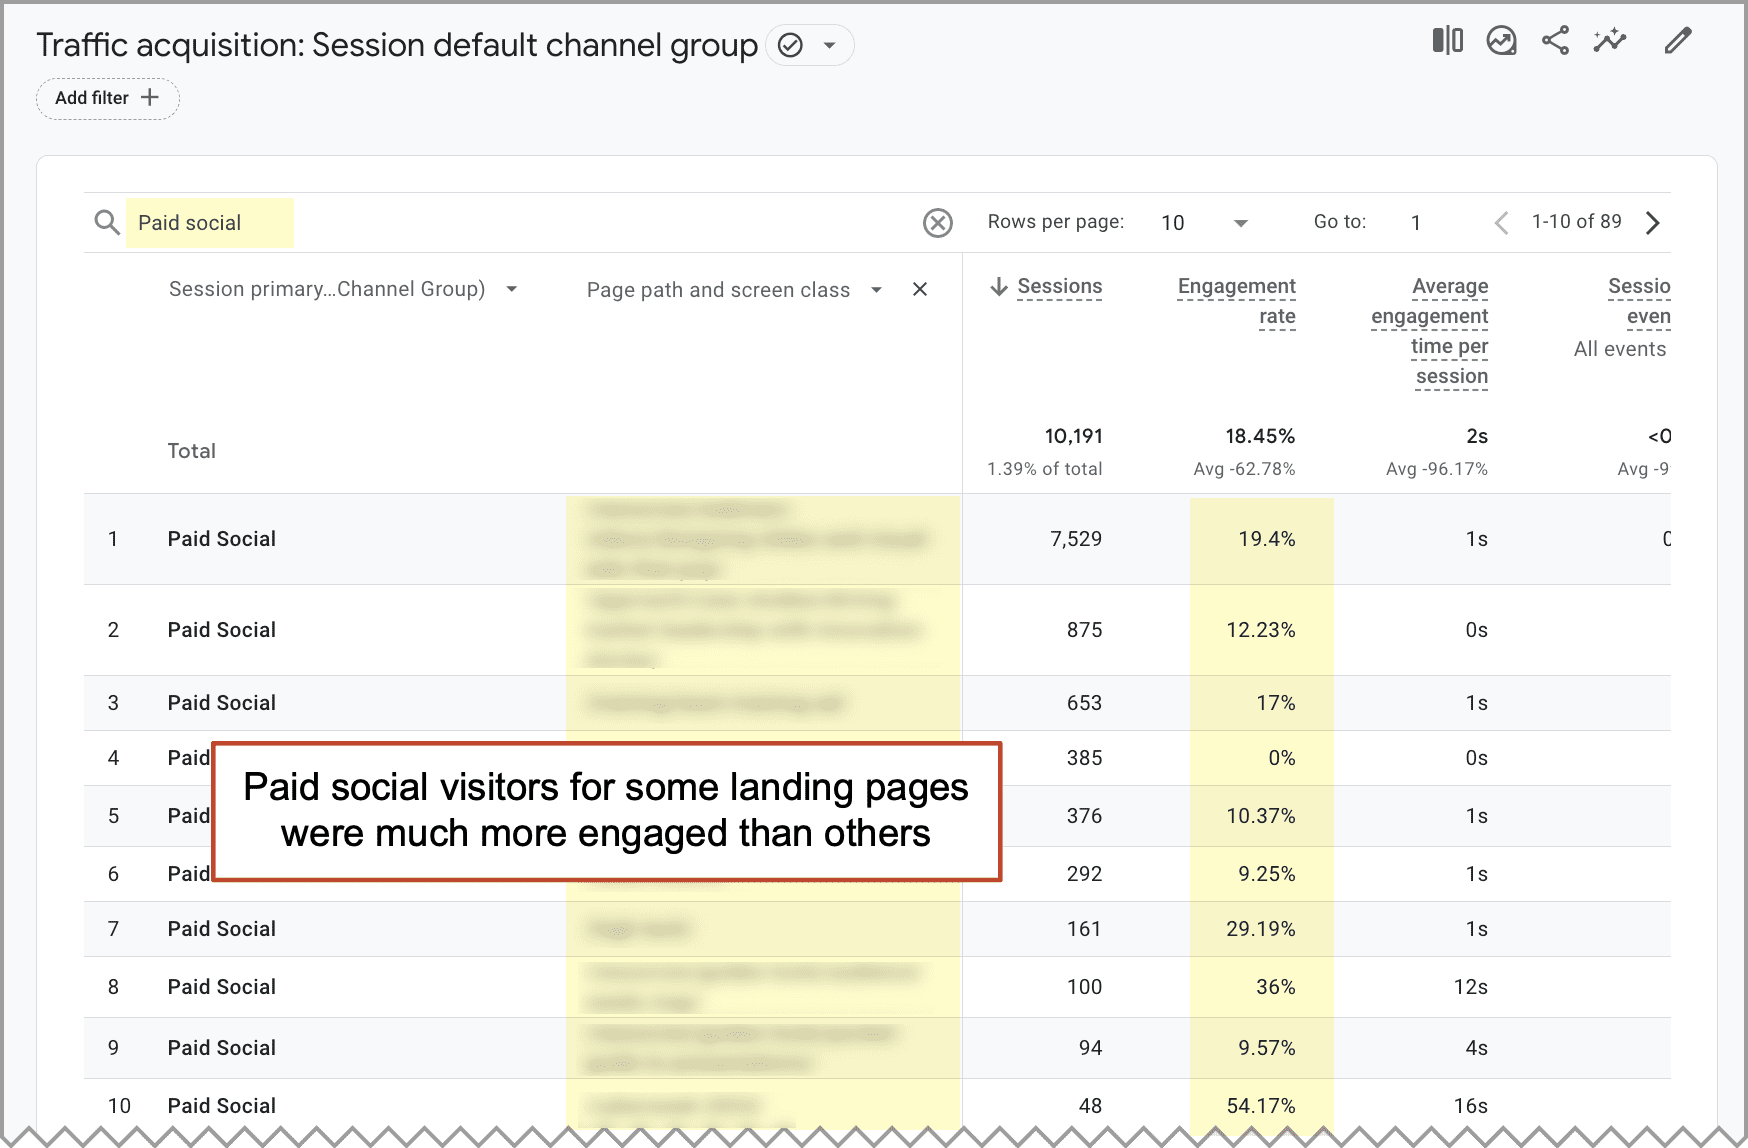Click the Total sessions value 10,191
The height and width of the screenshot is (1148, 1748).
(1074, 436)
